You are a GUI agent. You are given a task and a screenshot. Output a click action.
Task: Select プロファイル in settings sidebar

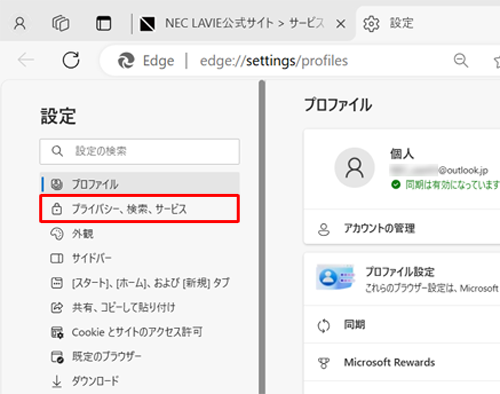click(139, 184)
